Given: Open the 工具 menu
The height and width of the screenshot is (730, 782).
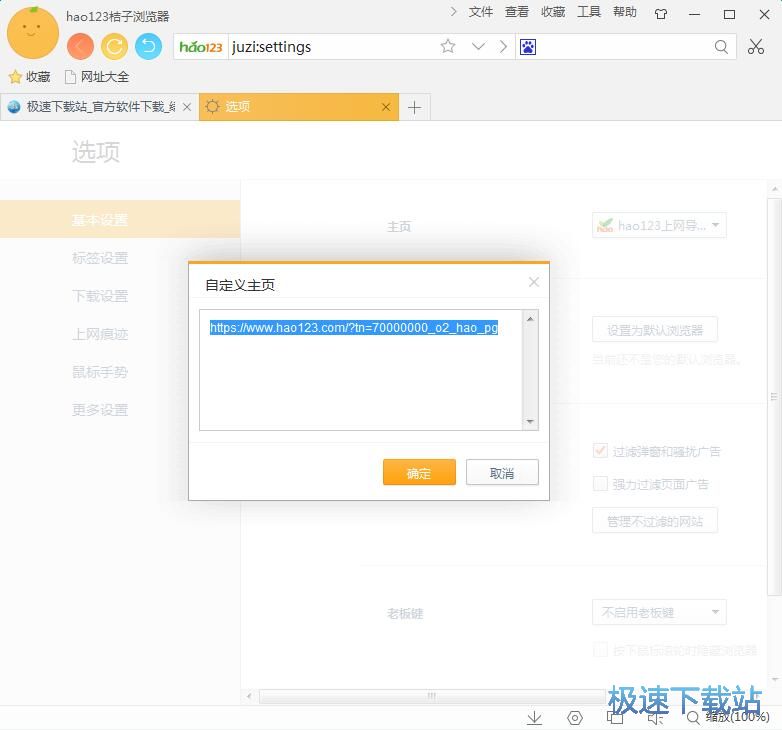Looking at the screenshot, I should tap(589, 12).
